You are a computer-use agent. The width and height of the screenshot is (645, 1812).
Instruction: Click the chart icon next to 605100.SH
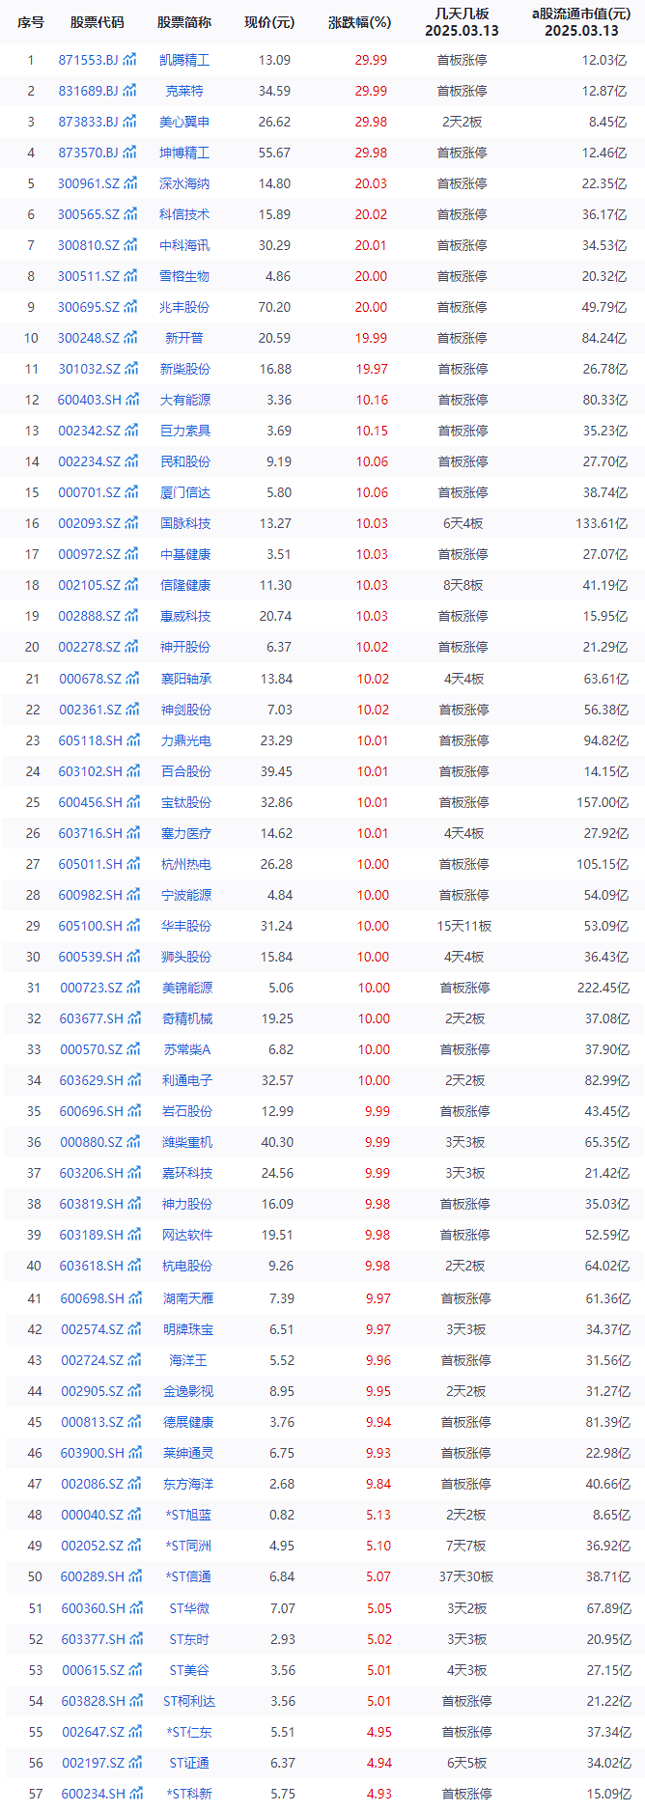(134, 926)
